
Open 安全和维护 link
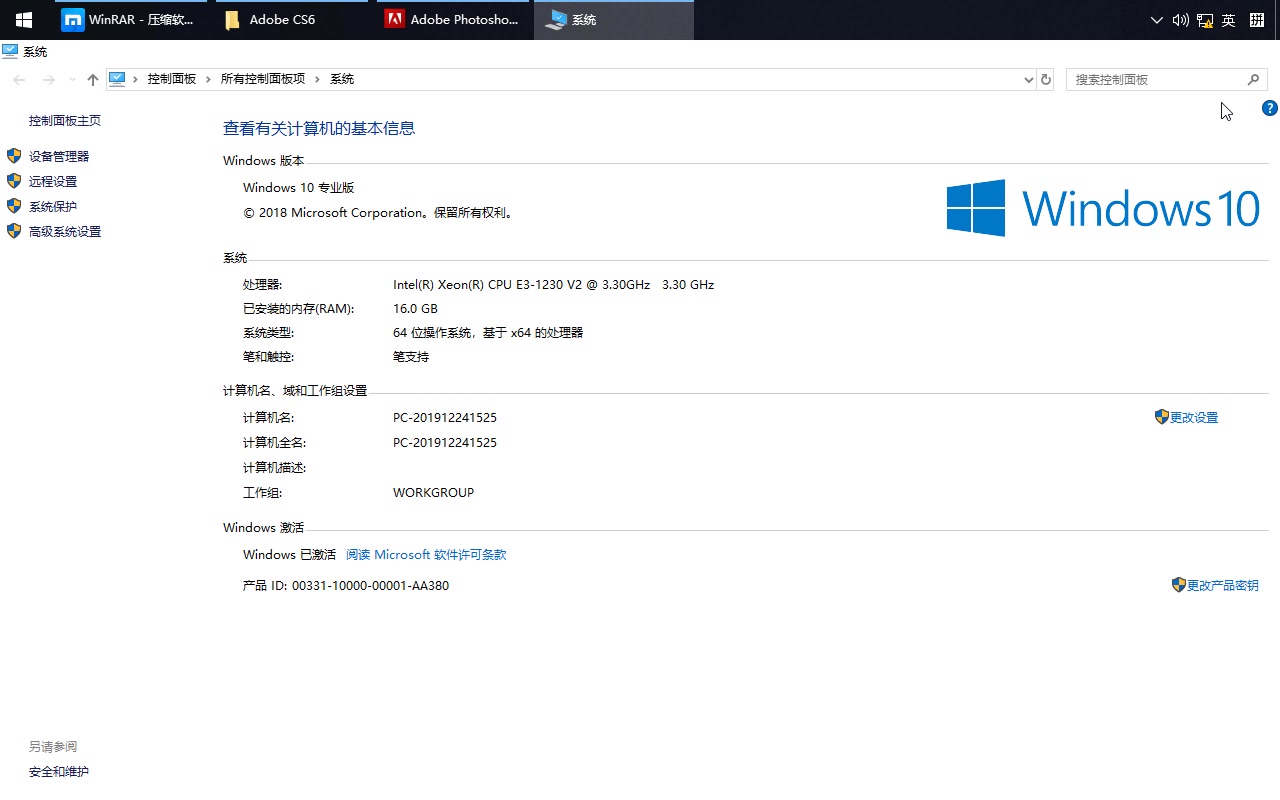pos(59,772)
